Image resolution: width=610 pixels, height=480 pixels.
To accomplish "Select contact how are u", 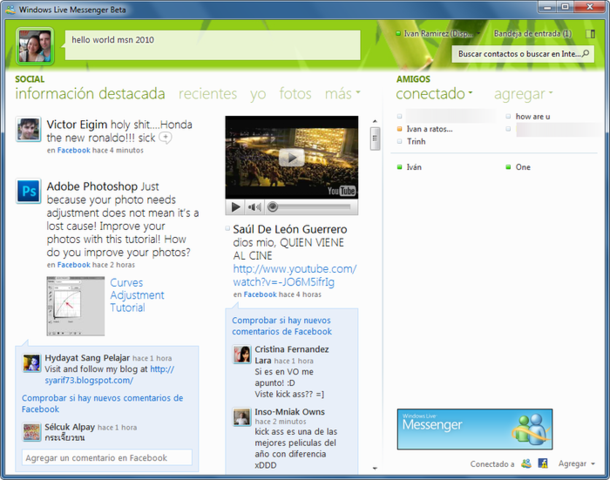I will (533, 116).
